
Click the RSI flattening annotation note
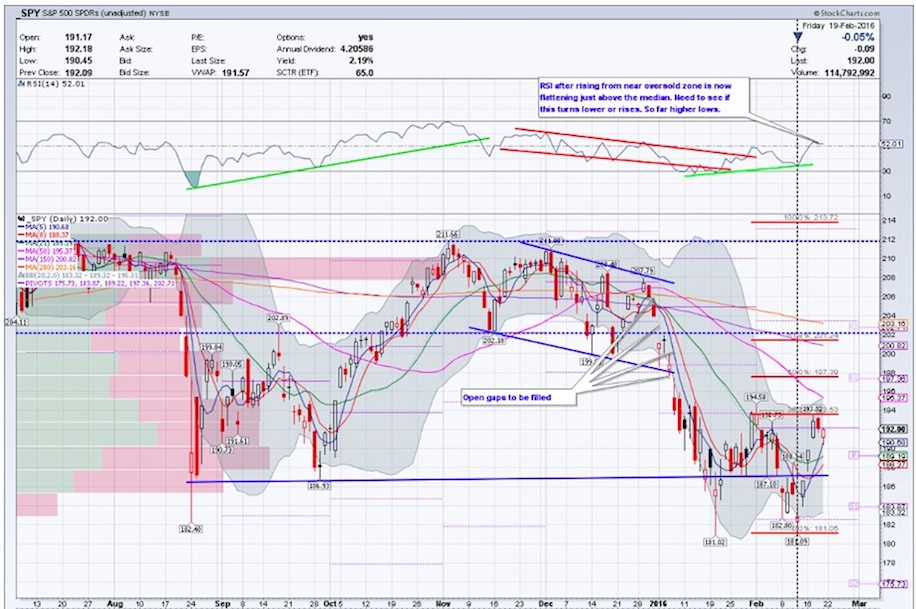(643, 97)
